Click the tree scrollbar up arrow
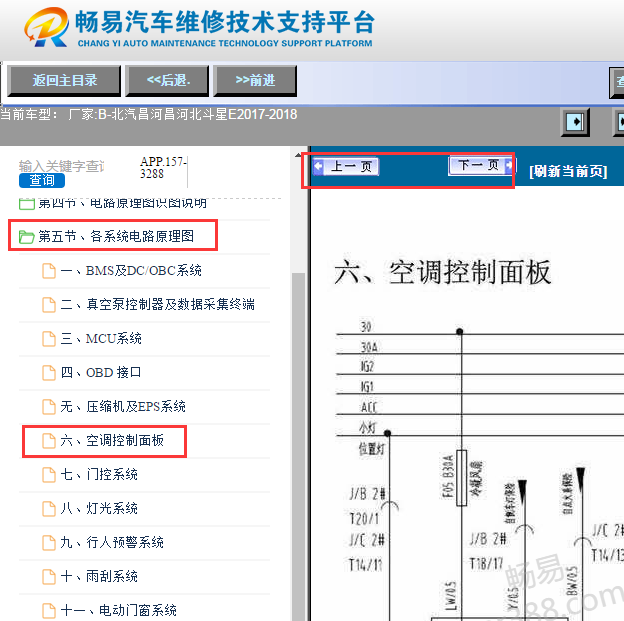The height and width of the screenshot is (621, 624). pyautogui.click(x=298, y=155)
